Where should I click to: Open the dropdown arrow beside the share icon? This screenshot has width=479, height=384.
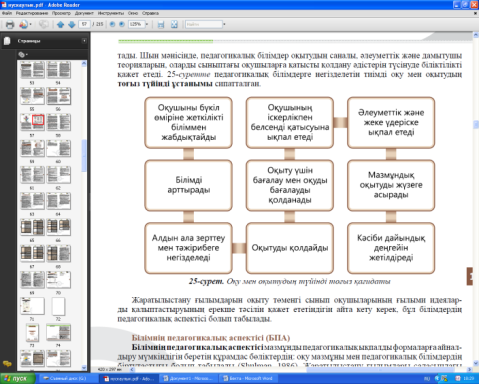[30, 24]
